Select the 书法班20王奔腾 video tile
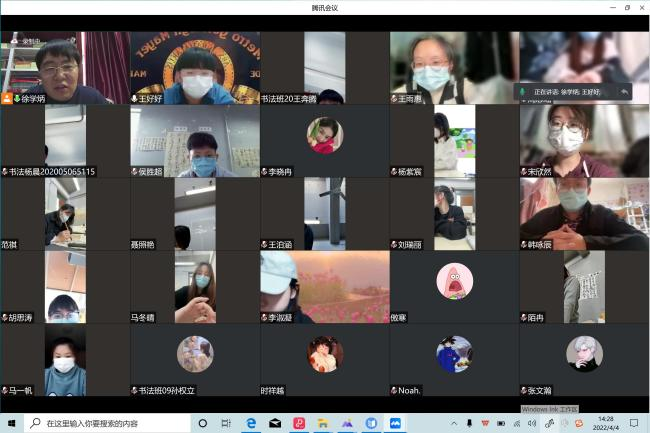Viewport: 650px width, 433px height. 325,68
